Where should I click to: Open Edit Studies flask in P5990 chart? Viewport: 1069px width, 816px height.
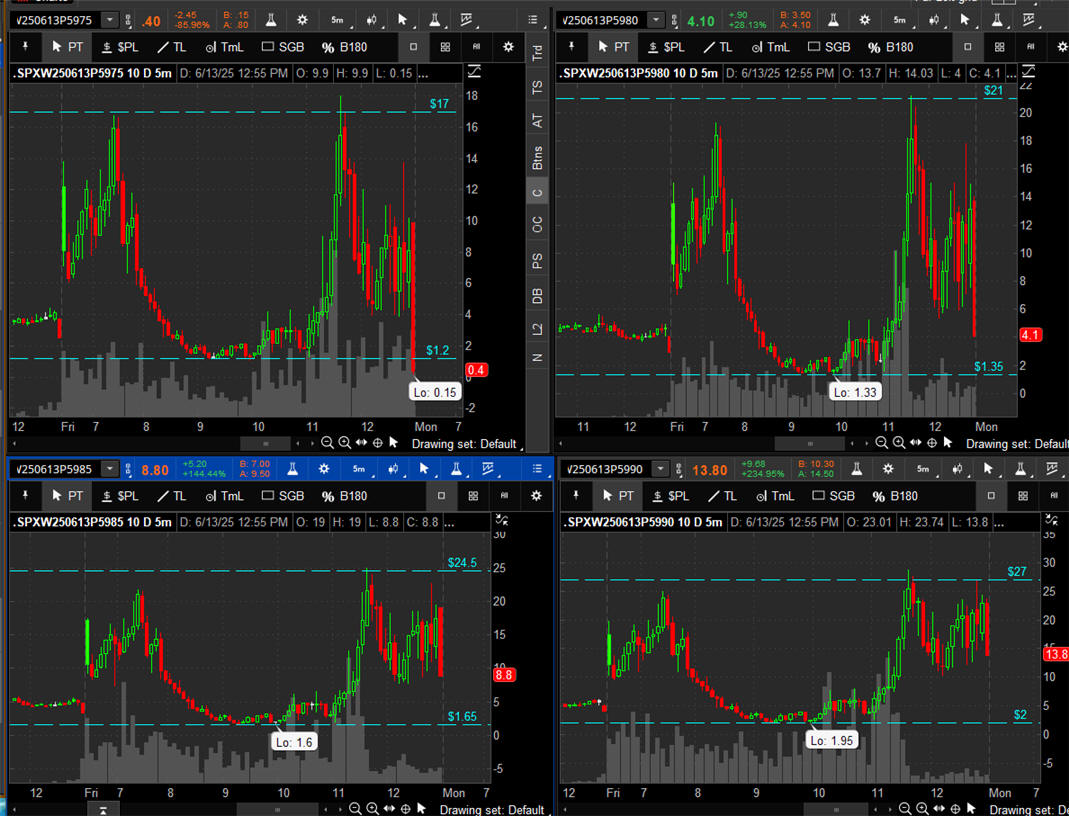click(x=856, y=469)
